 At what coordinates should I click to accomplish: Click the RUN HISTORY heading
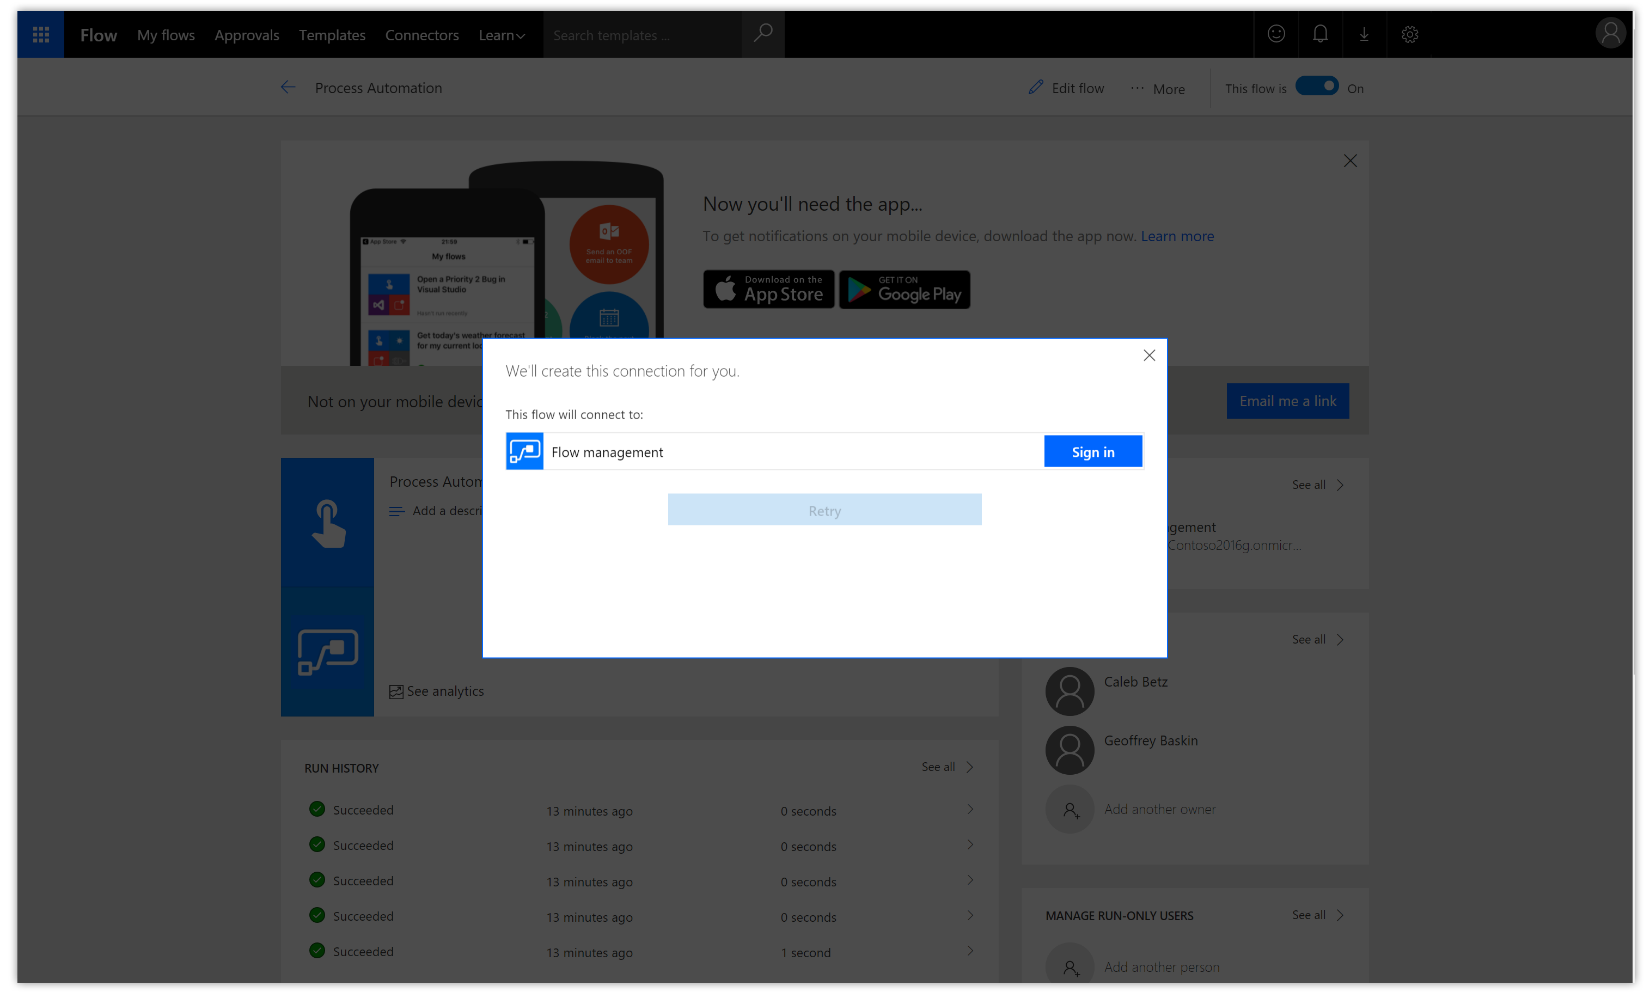(x=342, y=769)
